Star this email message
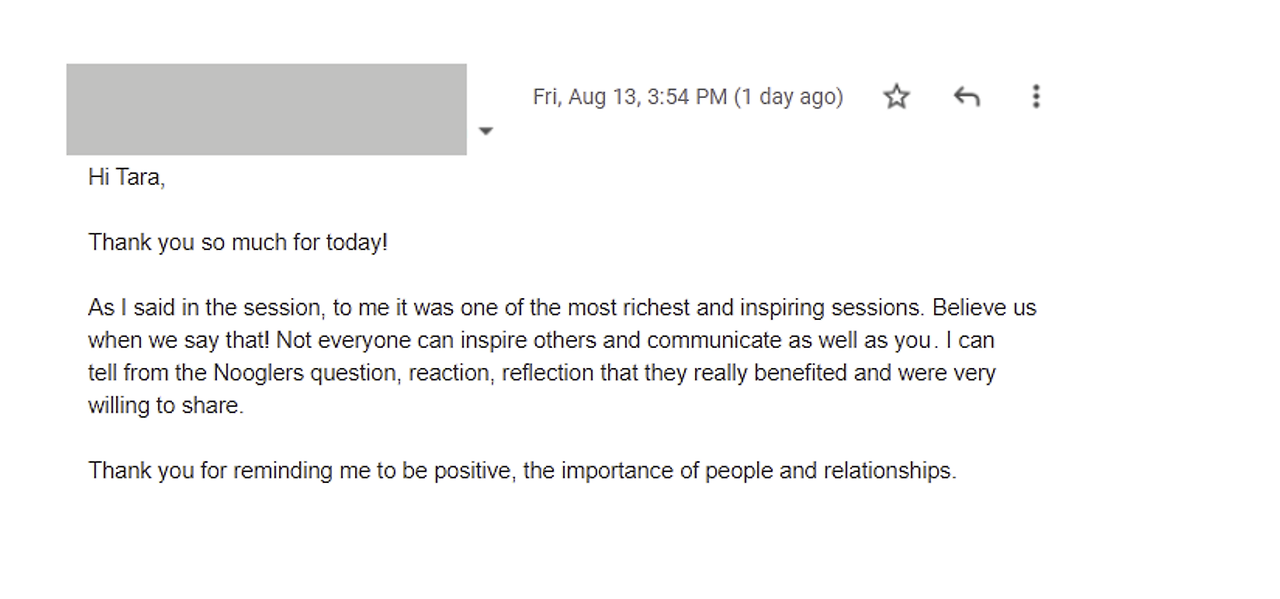Viewport: 1280px width, 599px height. (897, 96)
